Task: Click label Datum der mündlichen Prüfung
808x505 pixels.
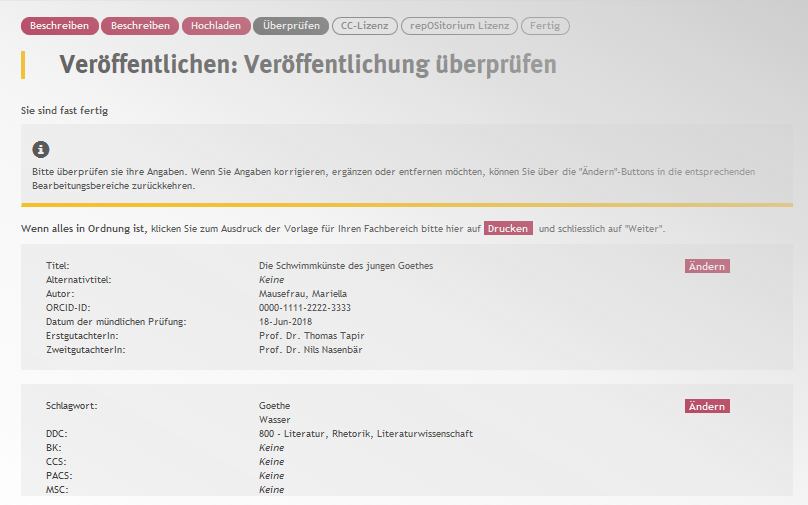Action: click(116, 322)
